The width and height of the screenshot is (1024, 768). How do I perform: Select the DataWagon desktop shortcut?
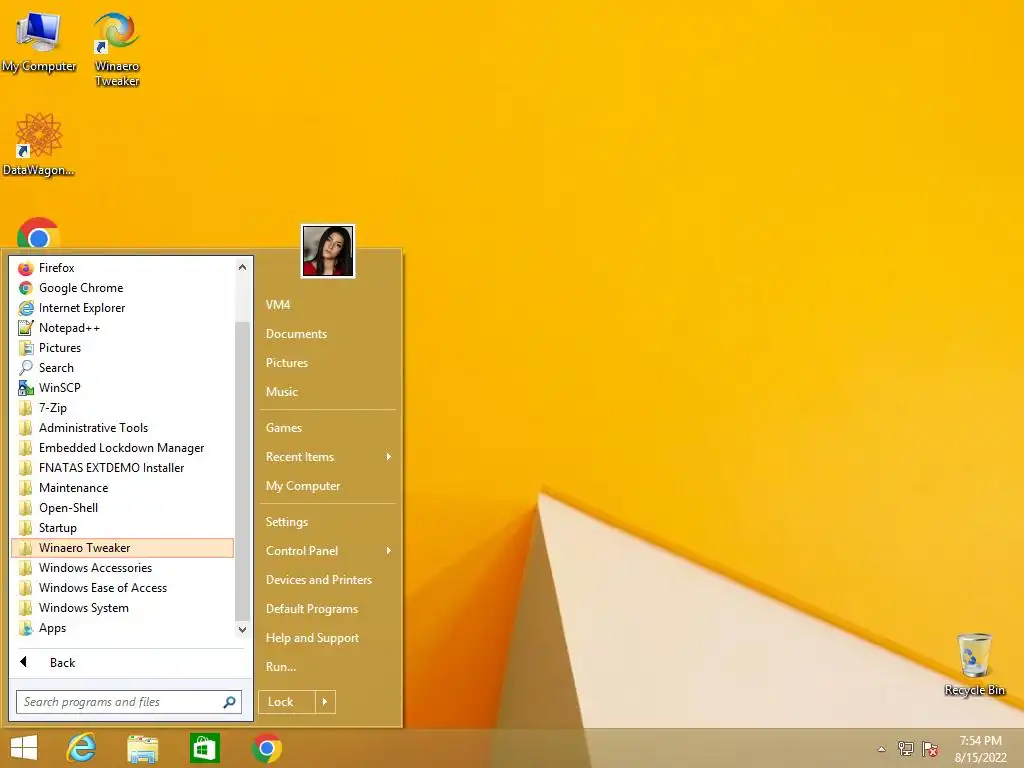(39, 144)
